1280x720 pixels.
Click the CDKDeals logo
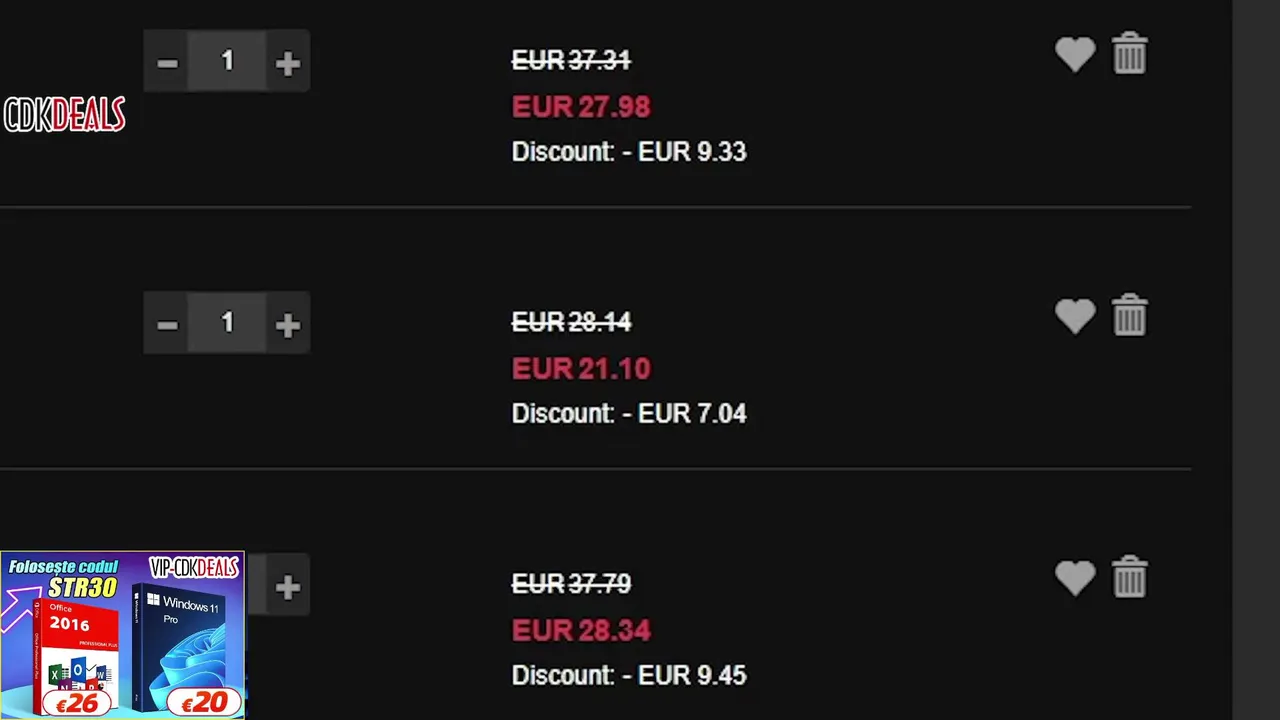64,115
